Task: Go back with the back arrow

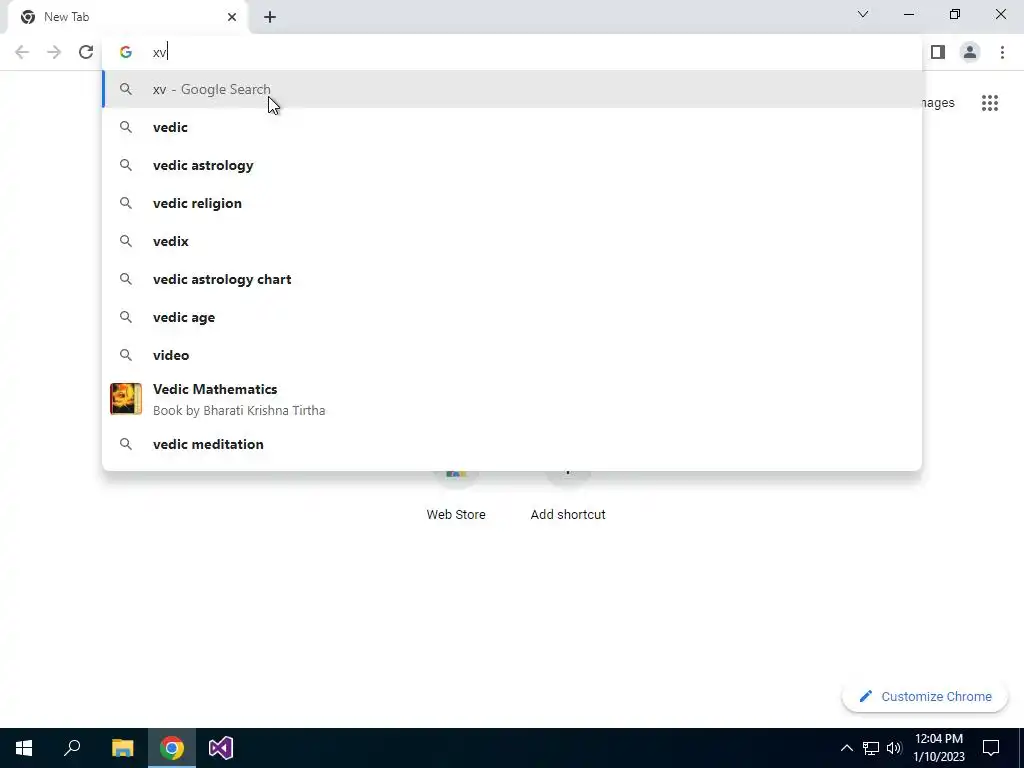Action: 22,52
